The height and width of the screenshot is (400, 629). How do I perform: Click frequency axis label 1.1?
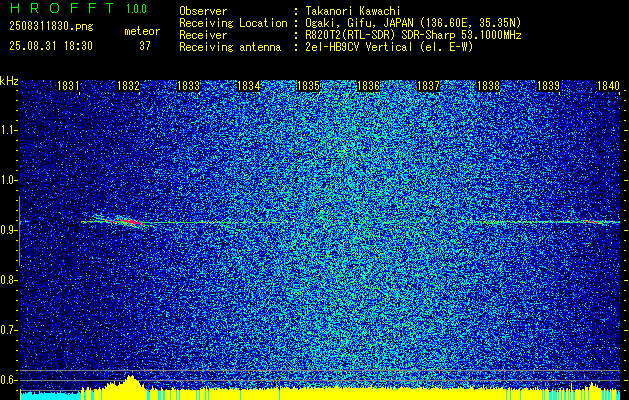8,131
